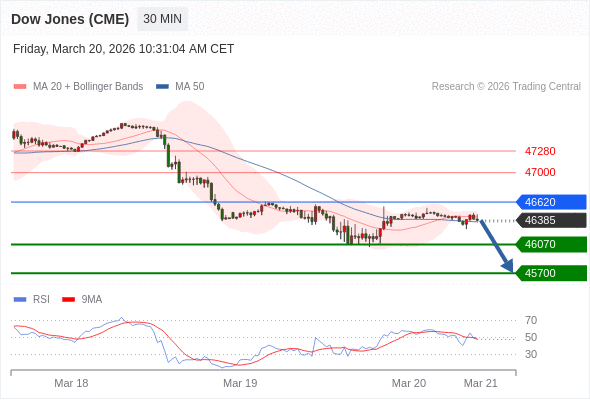
Task: Click the 30 MIN timeframe badge
Action: [x=163, y=19]
